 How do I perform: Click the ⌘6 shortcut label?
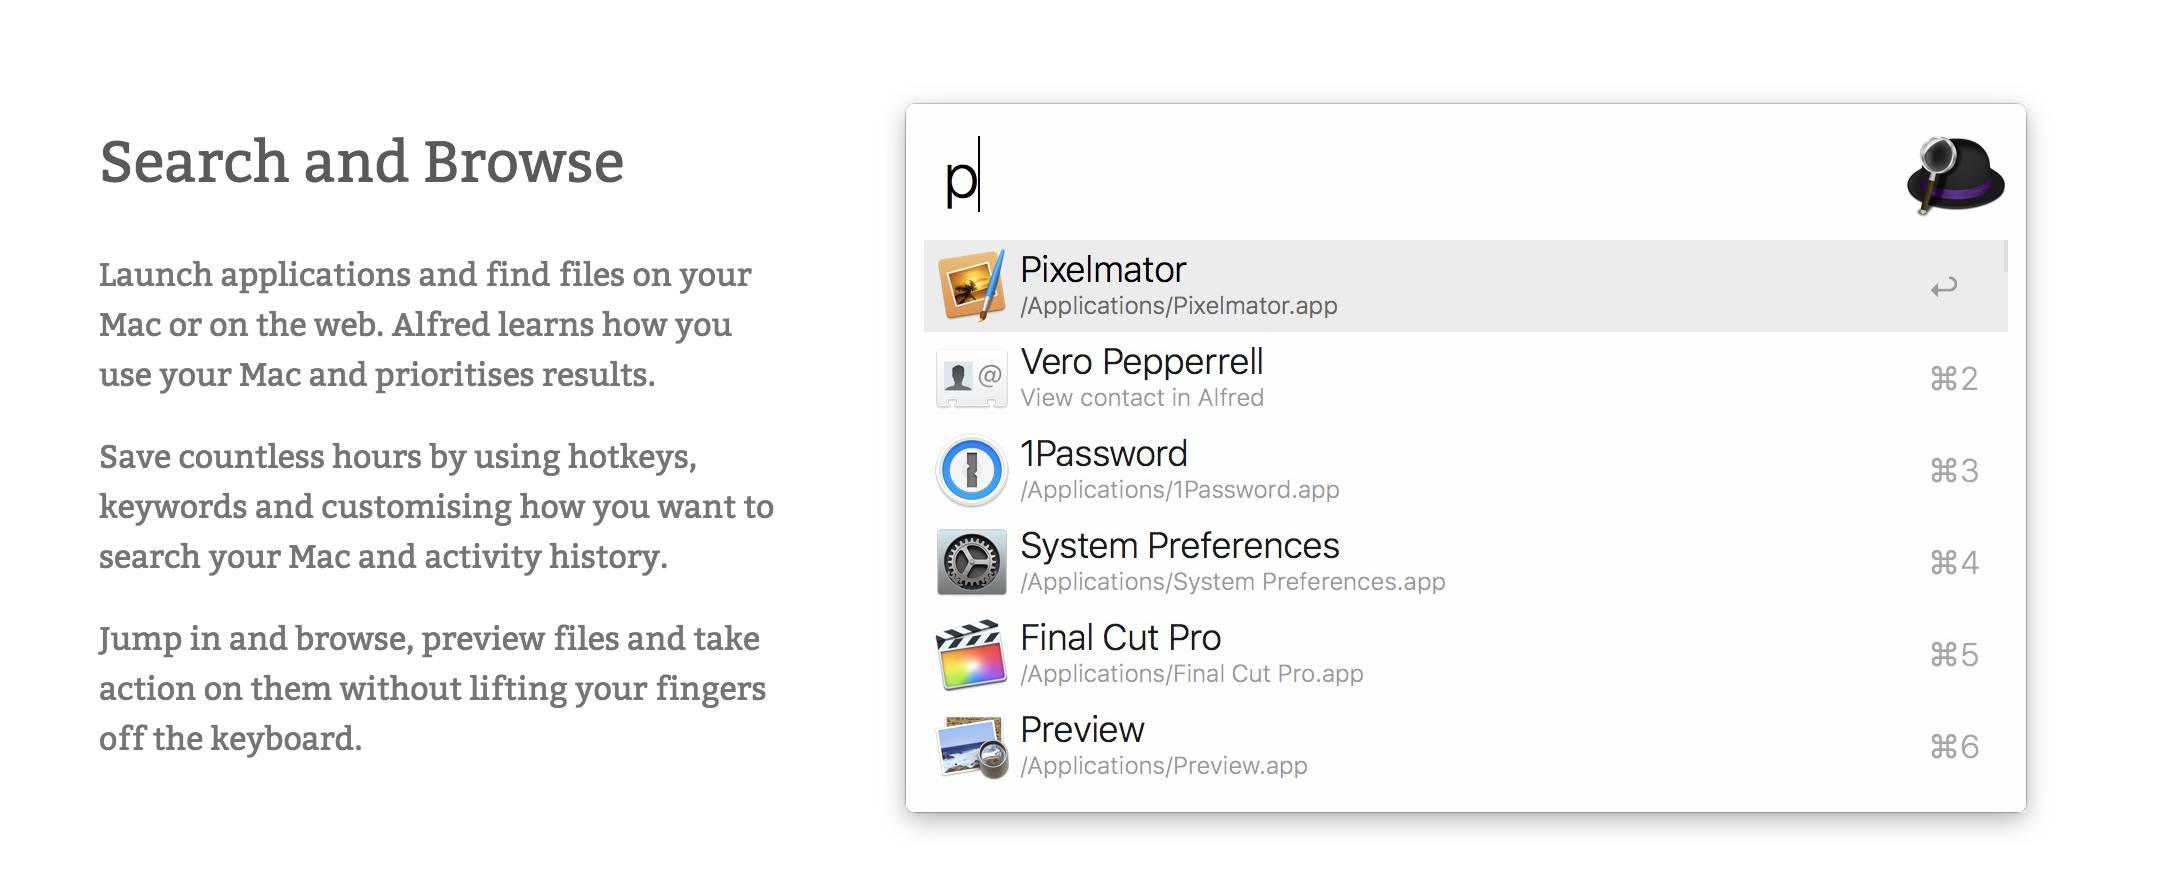pyautogui.click(x=1953, y=747)
